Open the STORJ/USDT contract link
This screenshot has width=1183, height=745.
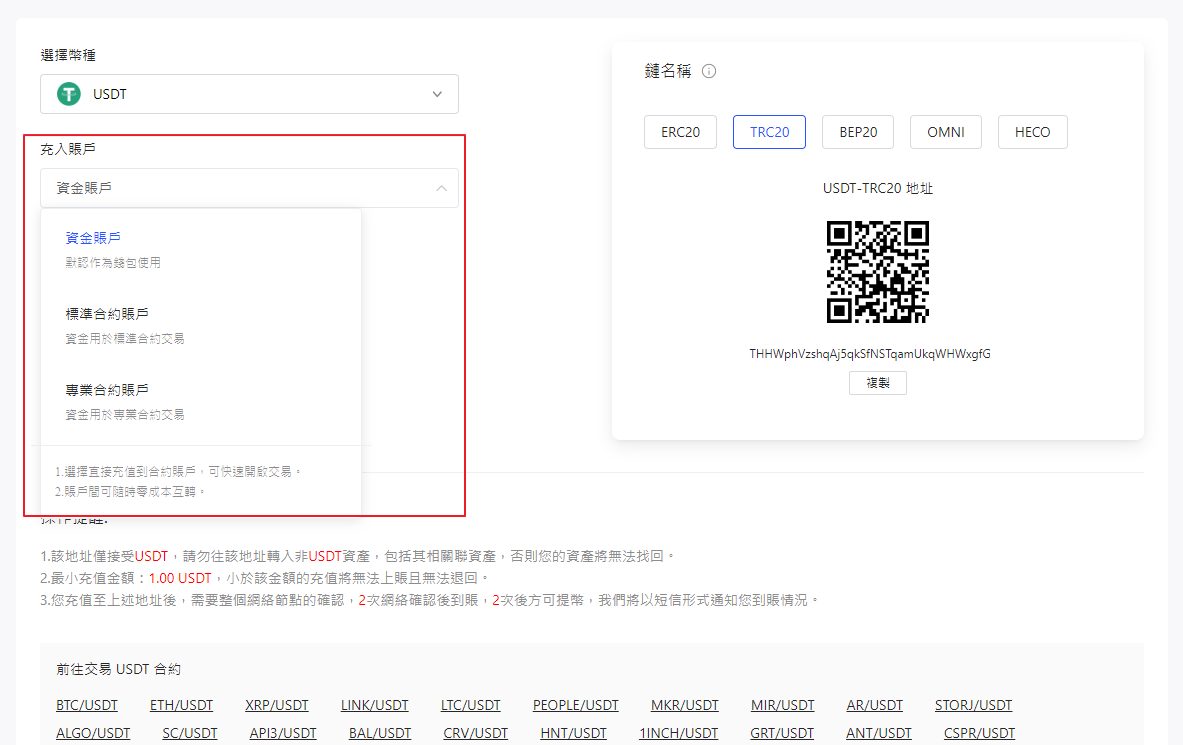coord(973,705)
